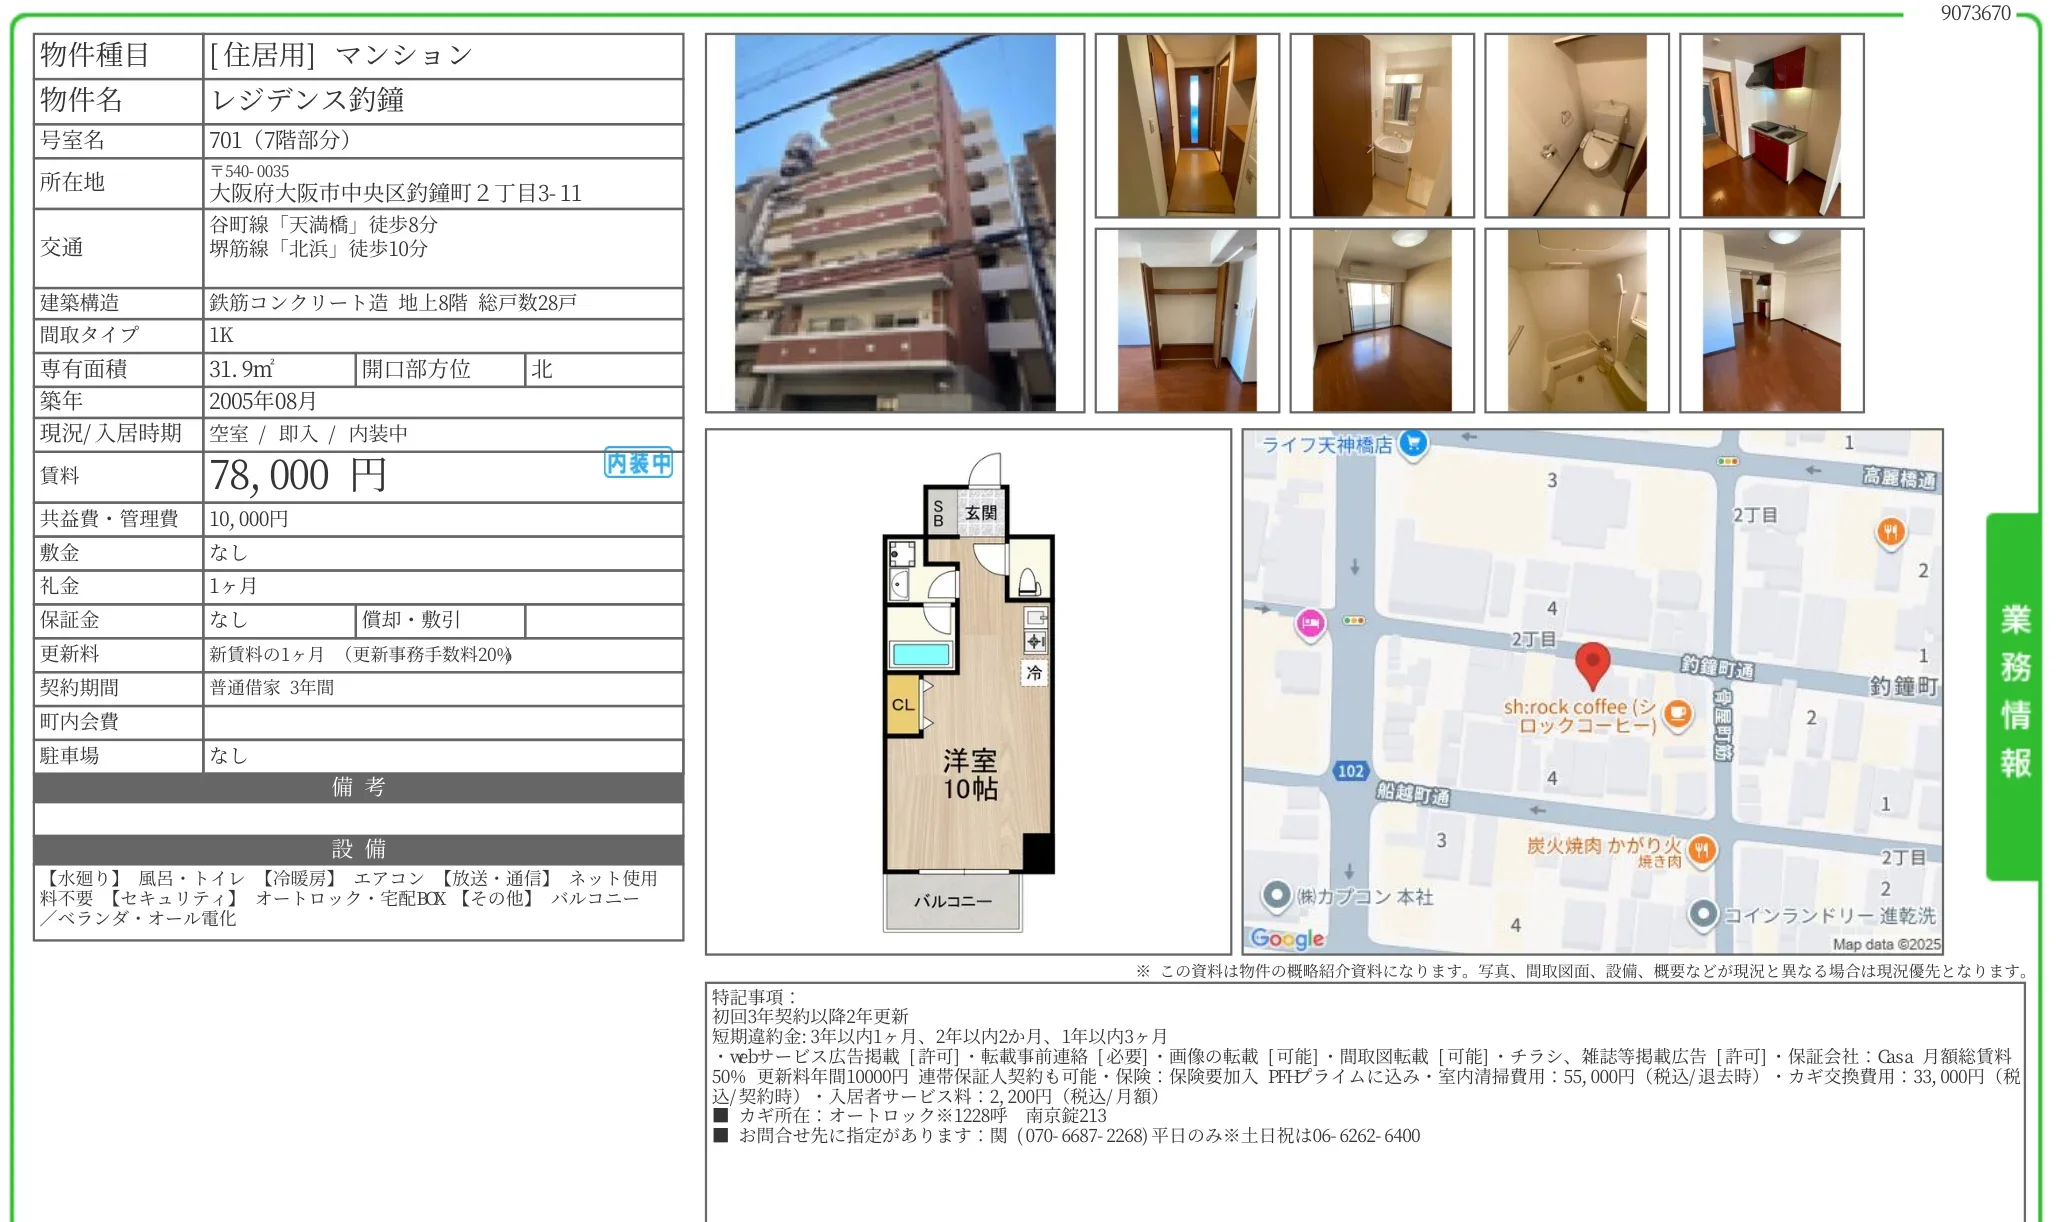The image size is (2056, 1222).
Task: Open the toilet room photo
Action: point(1576,126)
